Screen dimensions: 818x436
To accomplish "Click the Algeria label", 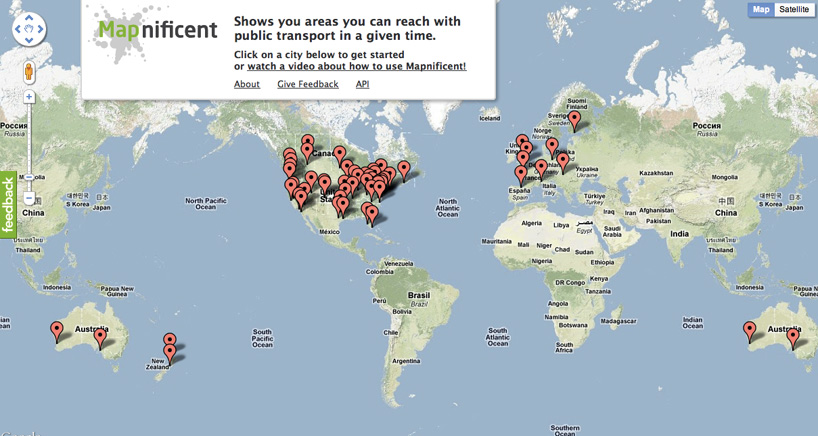I will (x=532, y=223).
